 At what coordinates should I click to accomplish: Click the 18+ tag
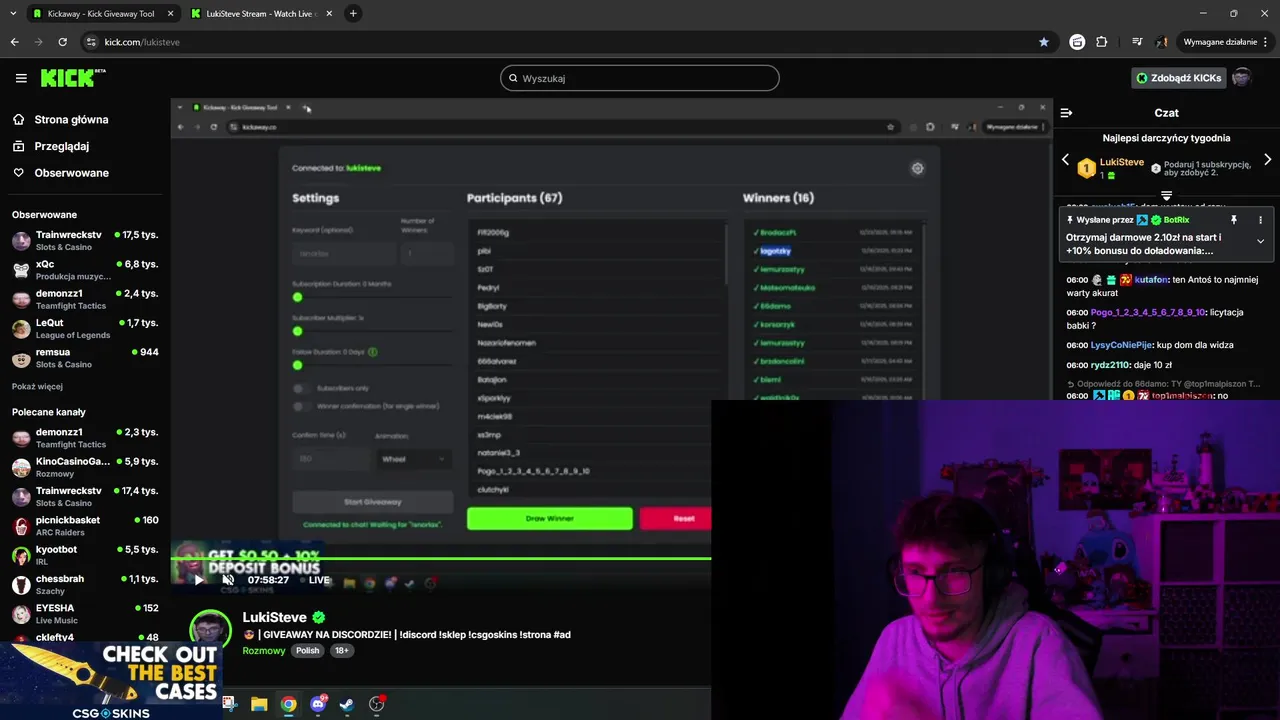[x=341, y=650]
